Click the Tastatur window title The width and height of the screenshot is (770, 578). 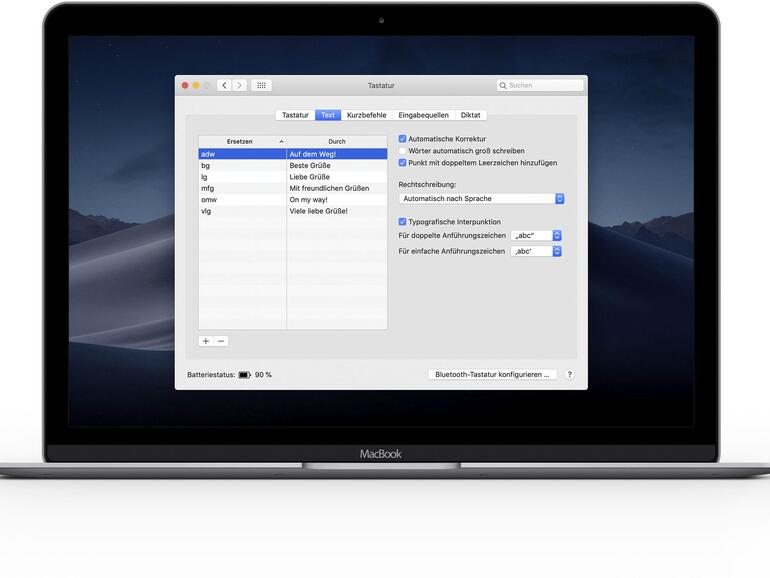[381, 85]
